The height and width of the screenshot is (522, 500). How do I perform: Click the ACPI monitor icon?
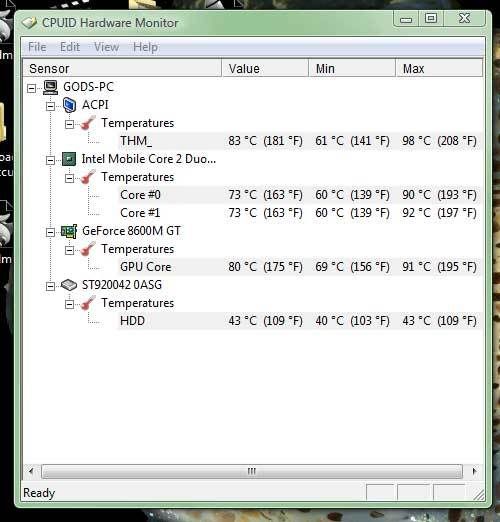[69, 105]
